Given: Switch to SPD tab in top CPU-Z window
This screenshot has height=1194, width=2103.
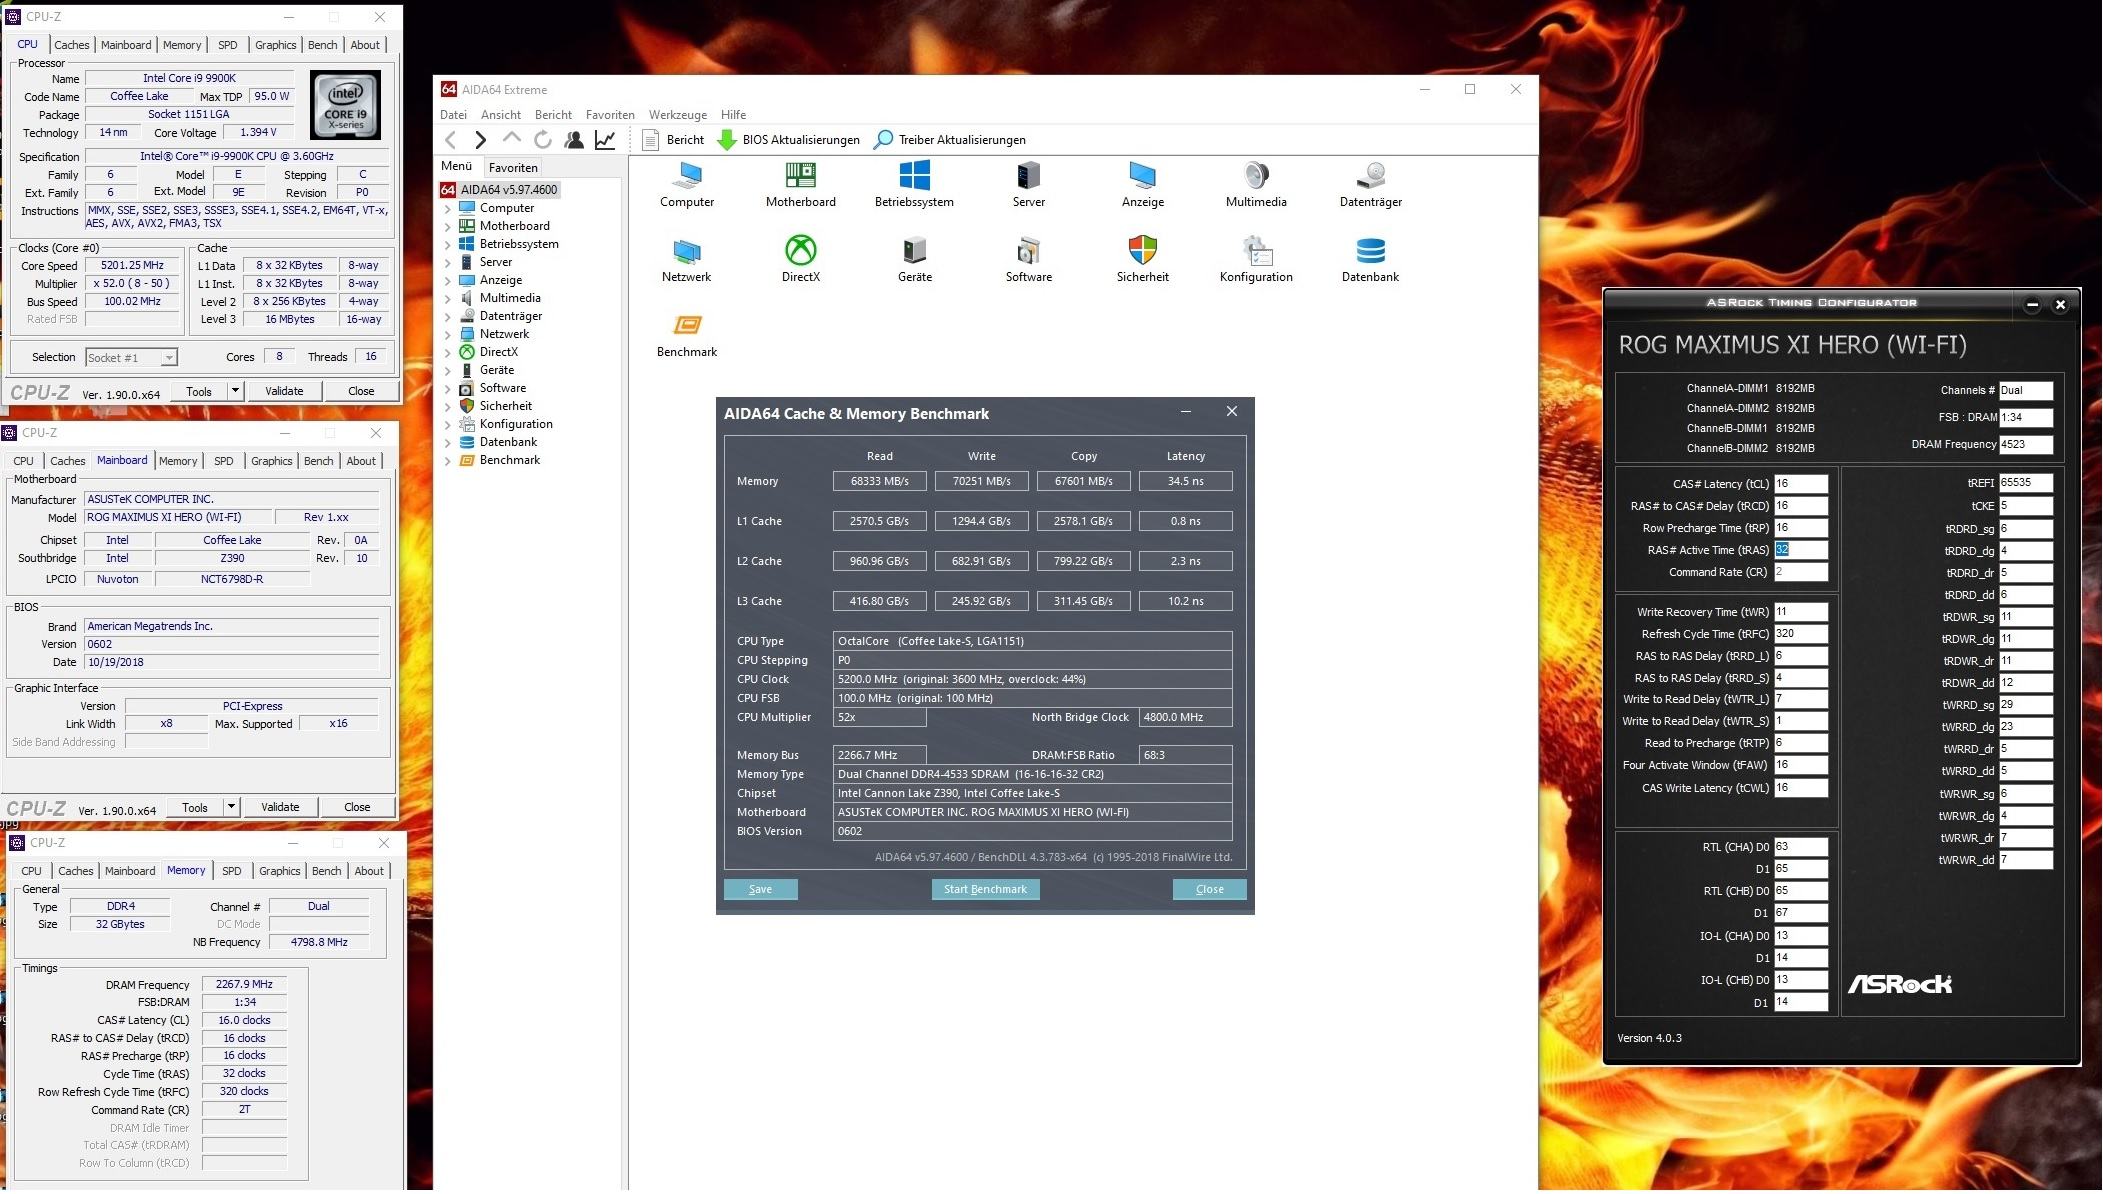Looking at the screenshot, I should [228, 45].
